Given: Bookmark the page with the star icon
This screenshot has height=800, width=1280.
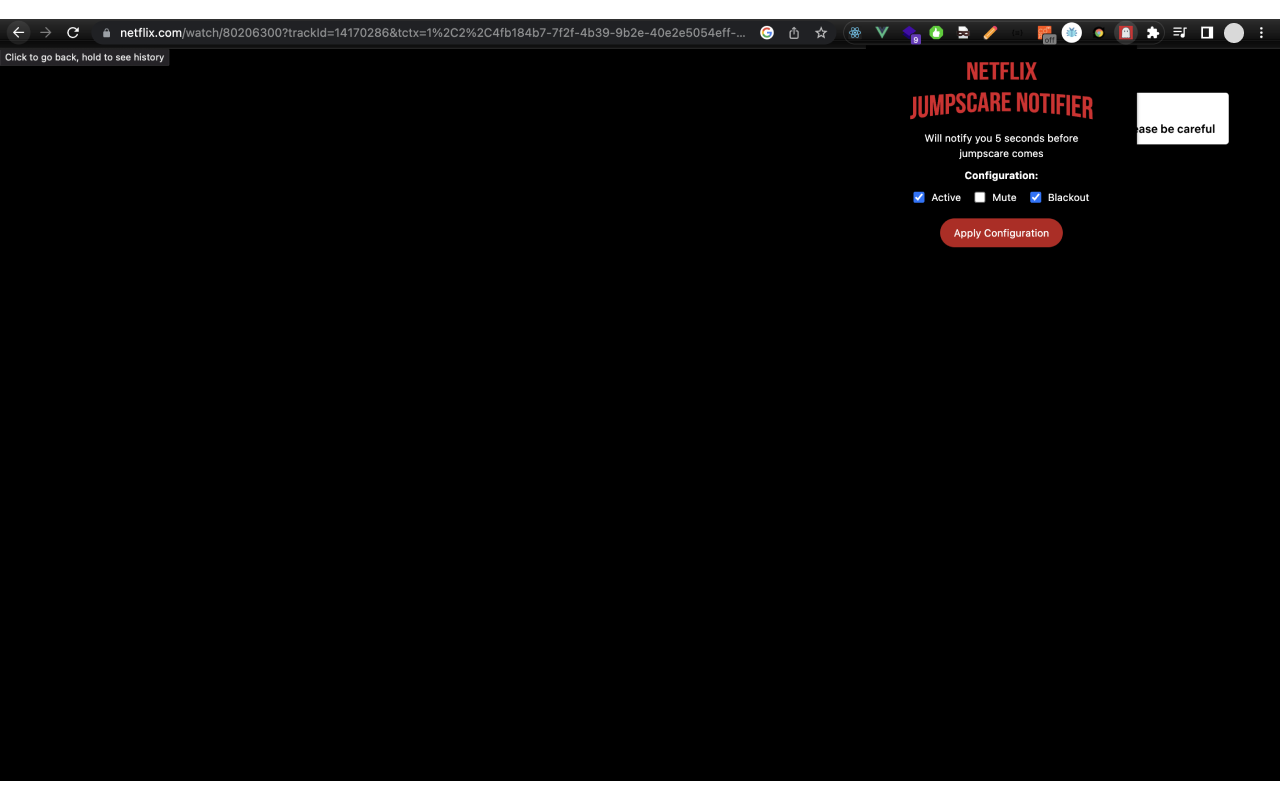Looking at the screenshot, I should point(820,32).
